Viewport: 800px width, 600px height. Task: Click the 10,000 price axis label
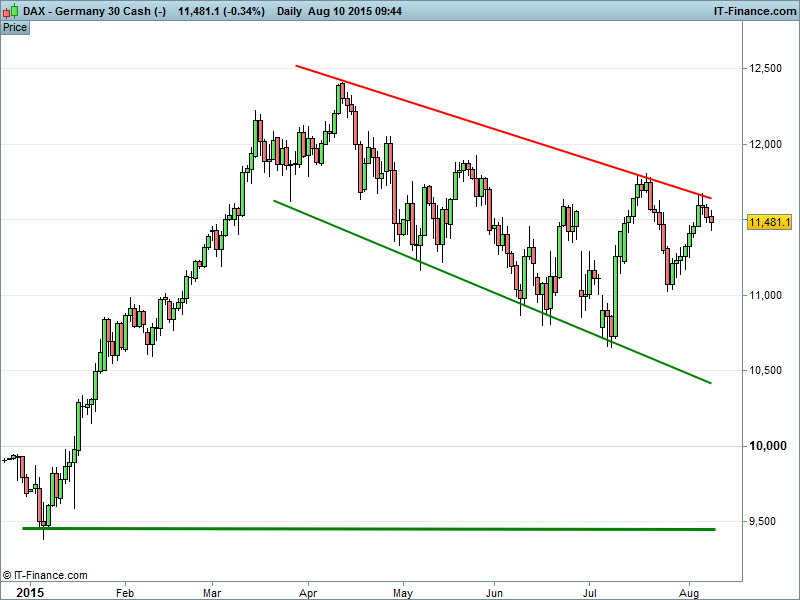coord(765,446)
